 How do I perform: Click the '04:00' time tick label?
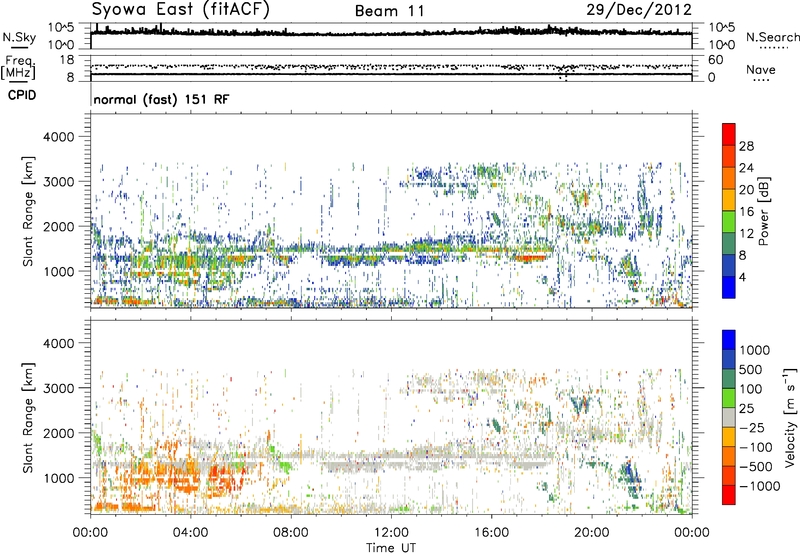point(190,533)
